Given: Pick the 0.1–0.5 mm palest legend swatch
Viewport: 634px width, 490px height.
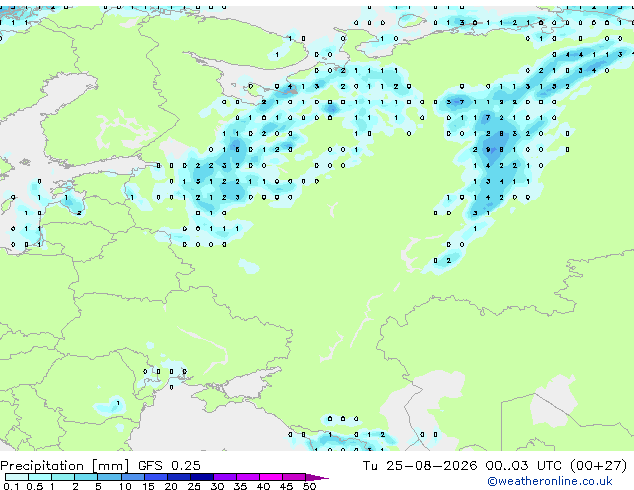Looking at the screenshot, I should coord(17,477).
